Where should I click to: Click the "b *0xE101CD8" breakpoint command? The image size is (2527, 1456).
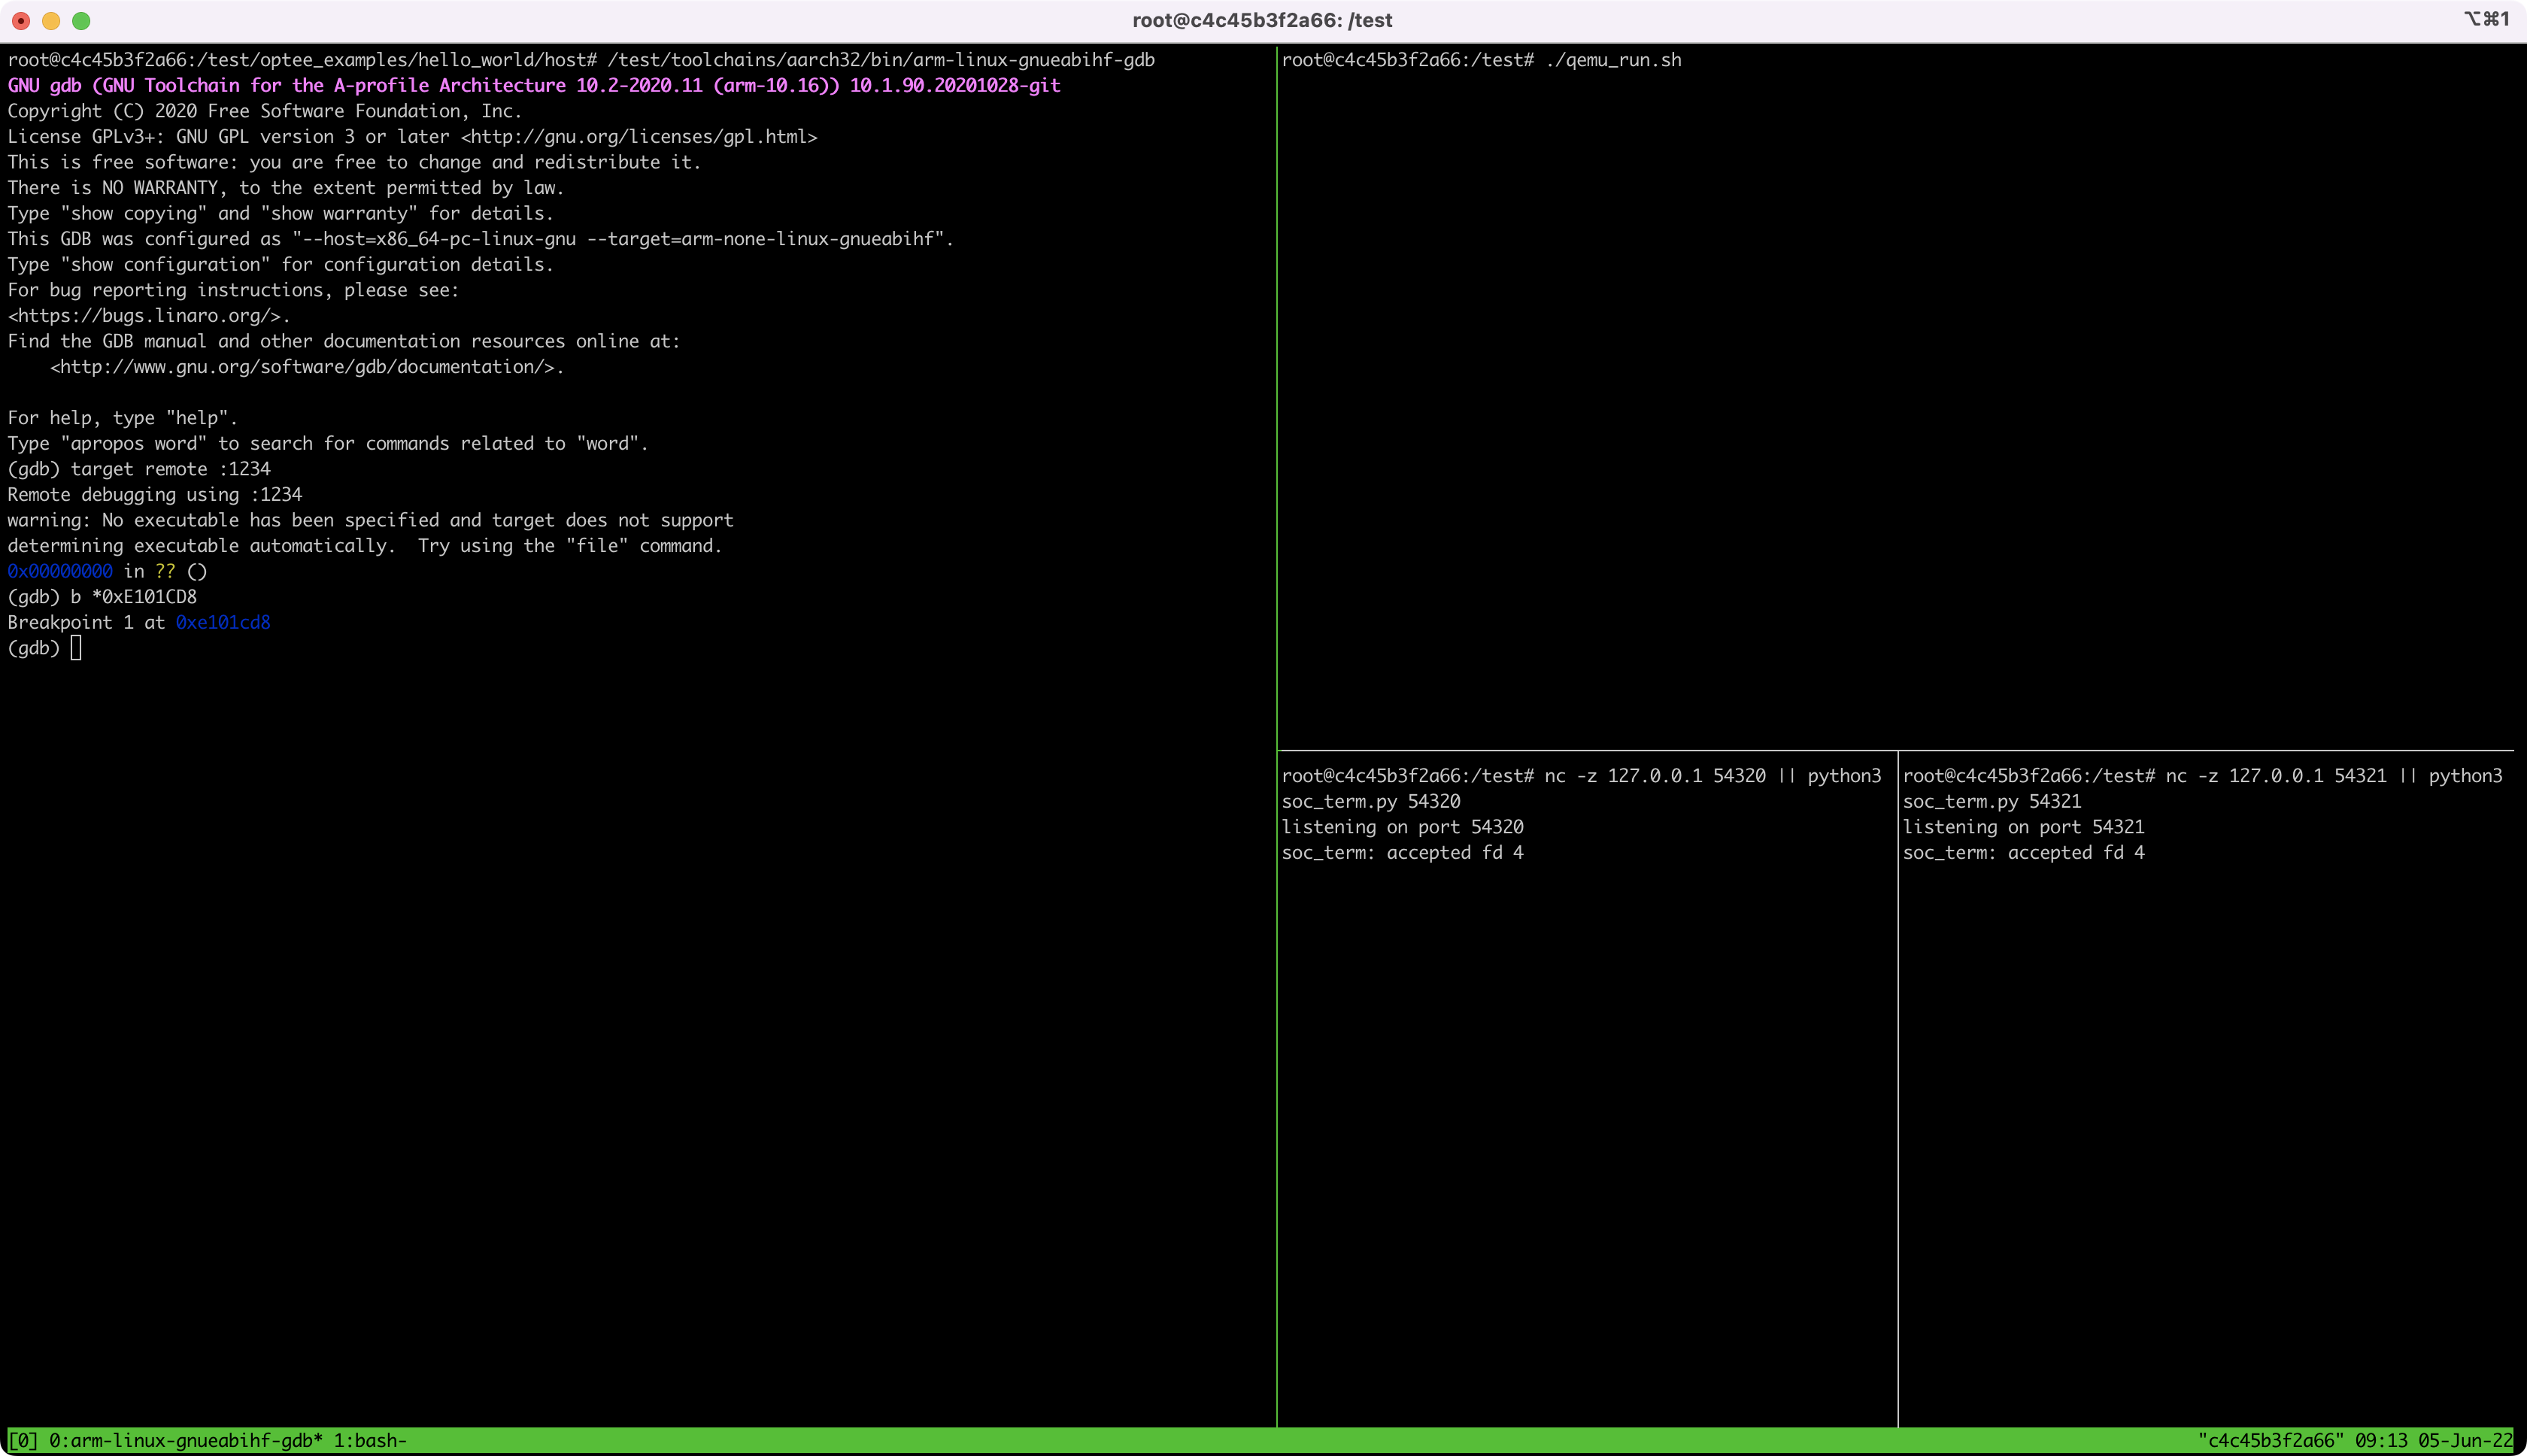click(x=134, y=597)
